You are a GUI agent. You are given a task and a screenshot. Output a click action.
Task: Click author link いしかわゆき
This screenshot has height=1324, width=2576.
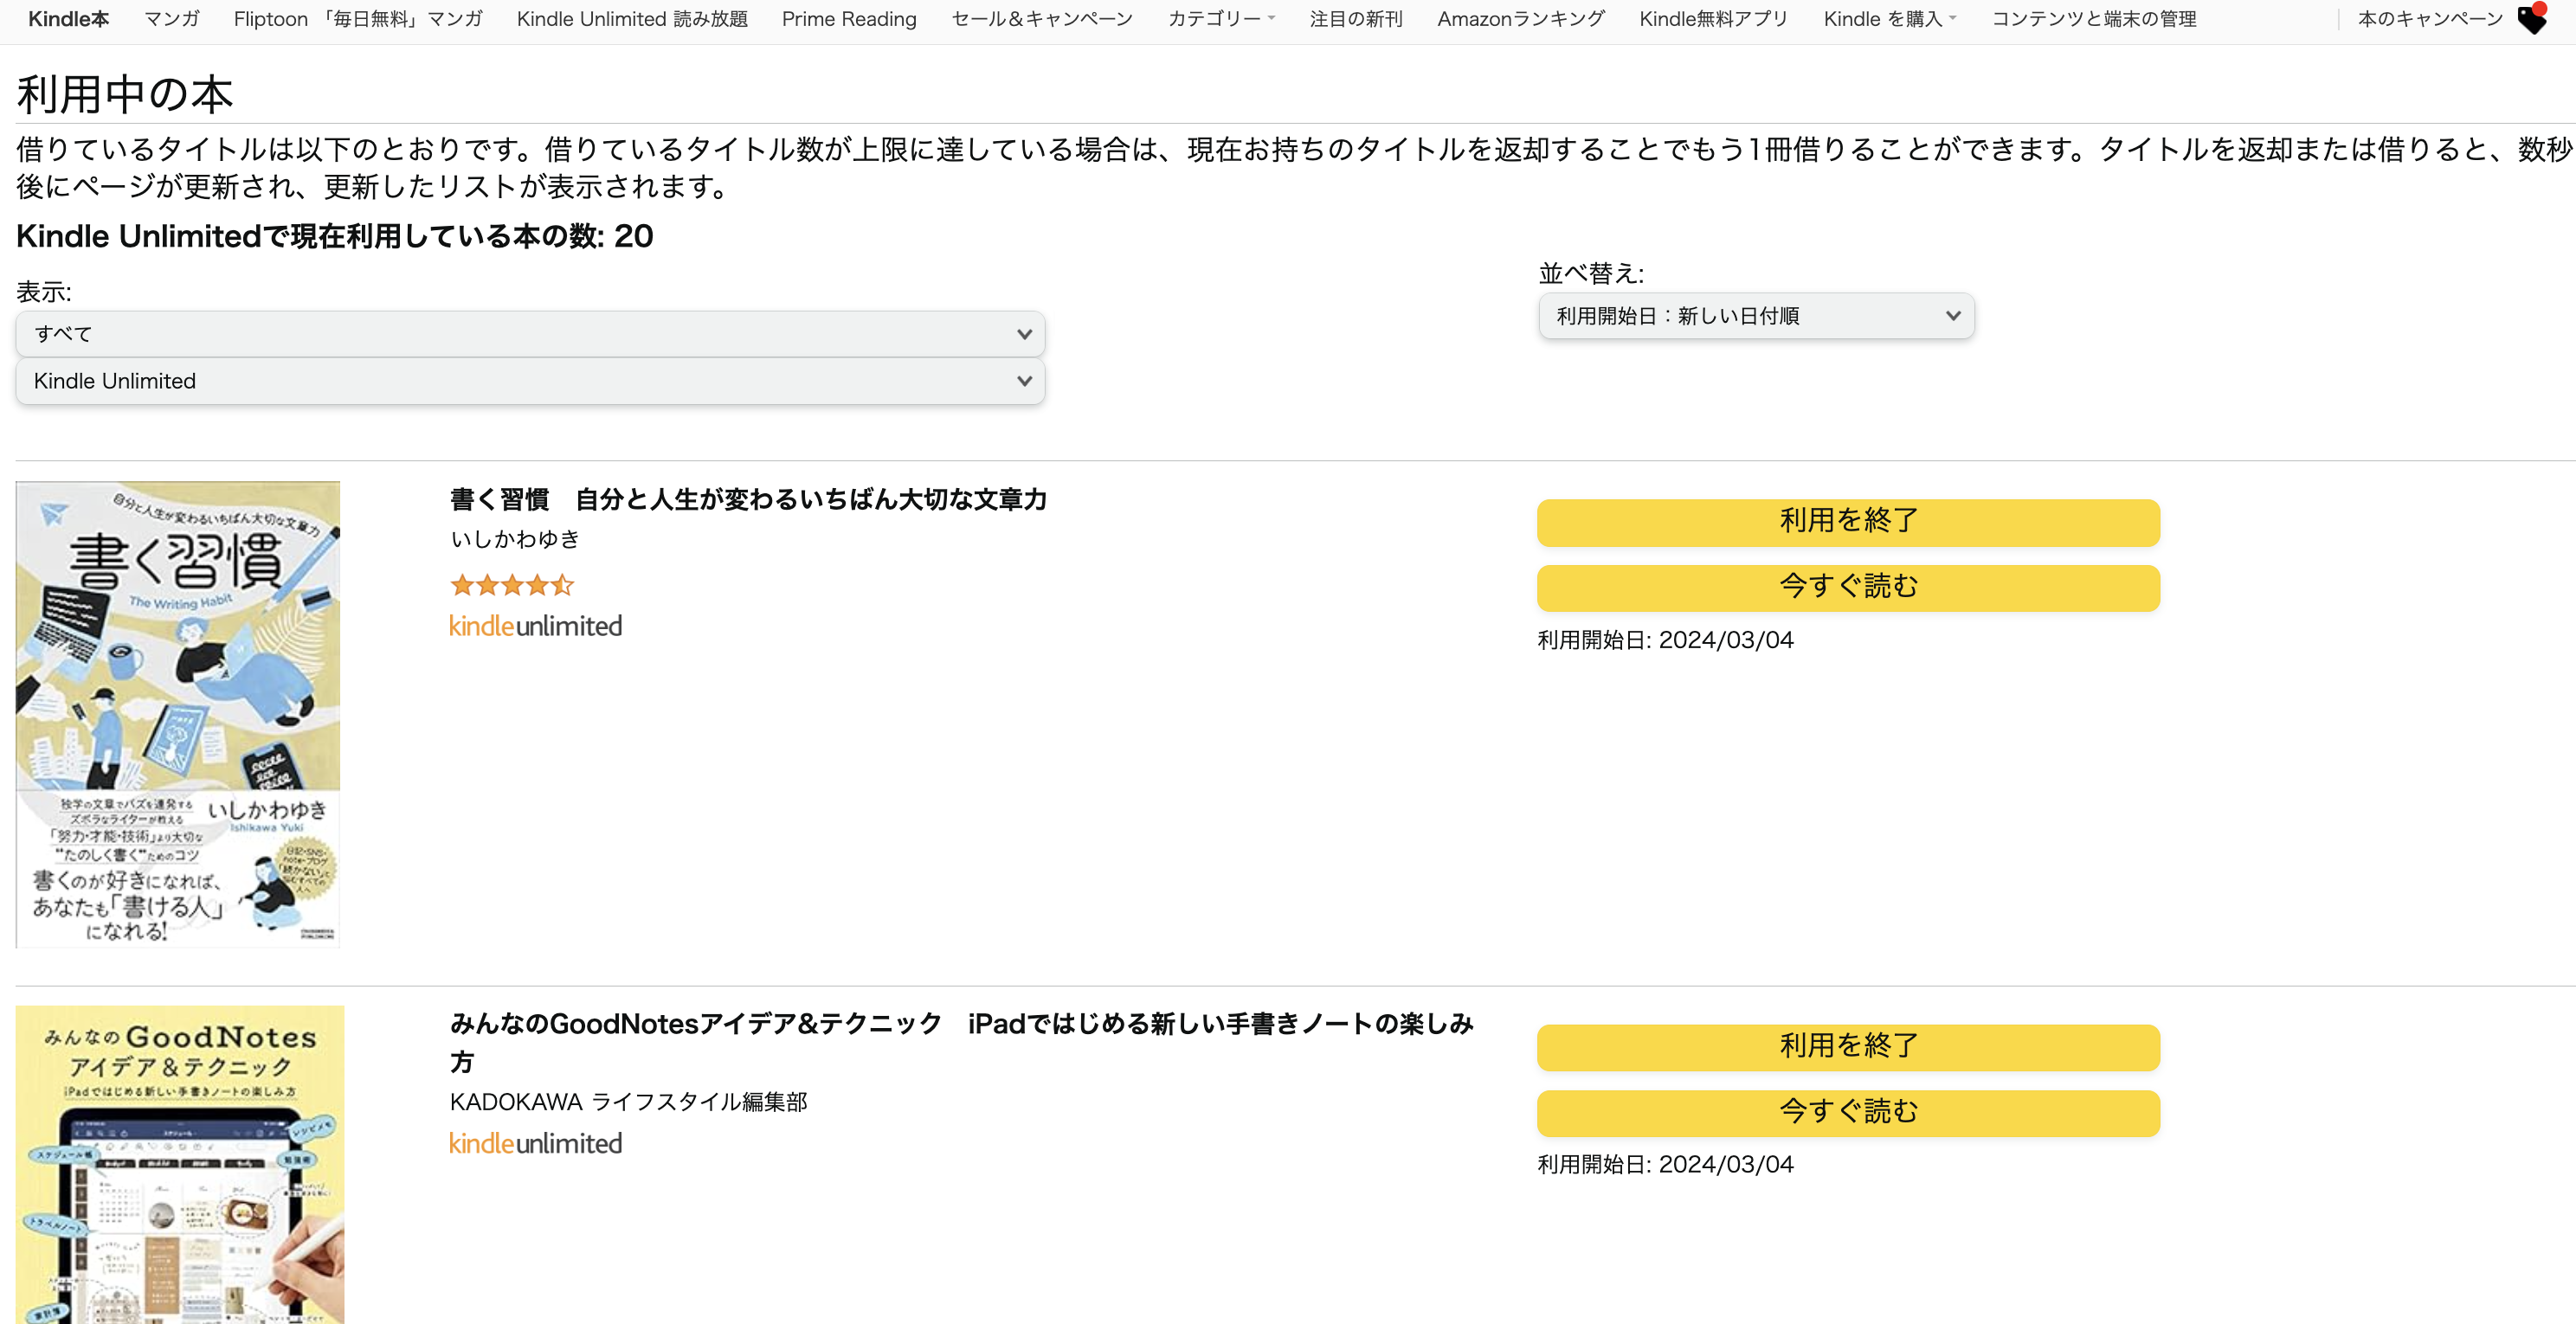(515, 540)
